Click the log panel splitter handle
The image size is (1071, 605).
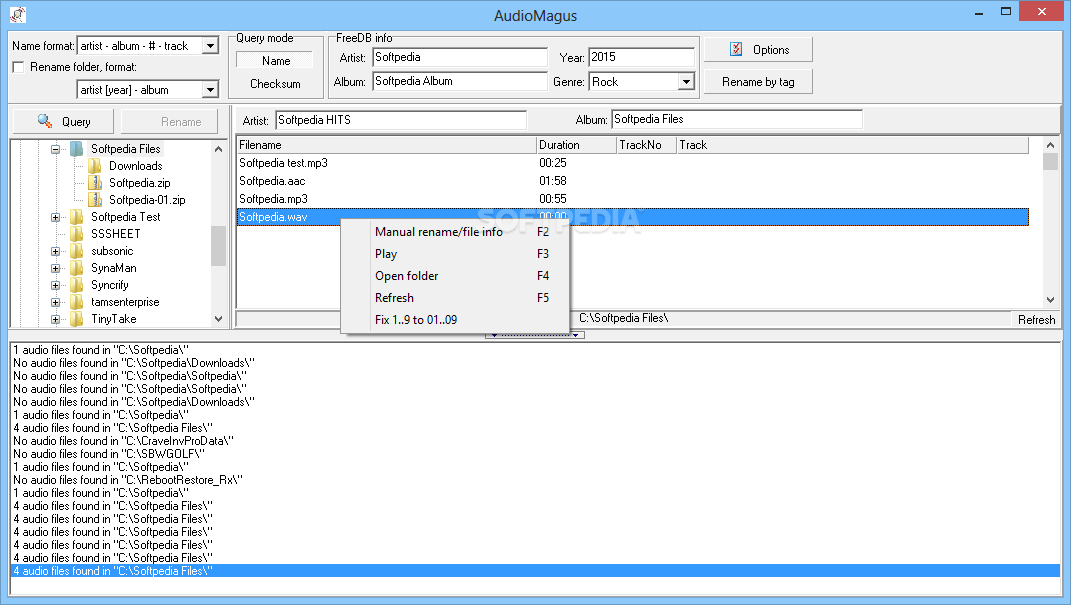click(535, 335)
